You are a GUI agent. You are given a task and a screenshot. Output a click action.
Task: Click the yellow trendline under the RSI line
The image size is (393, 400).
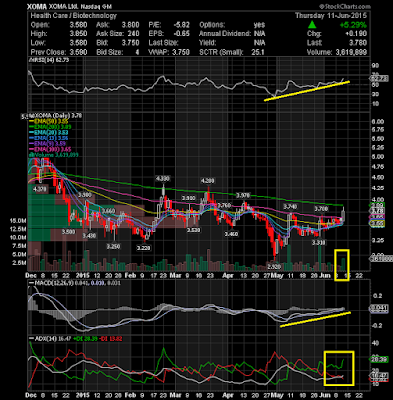point(307,91)
